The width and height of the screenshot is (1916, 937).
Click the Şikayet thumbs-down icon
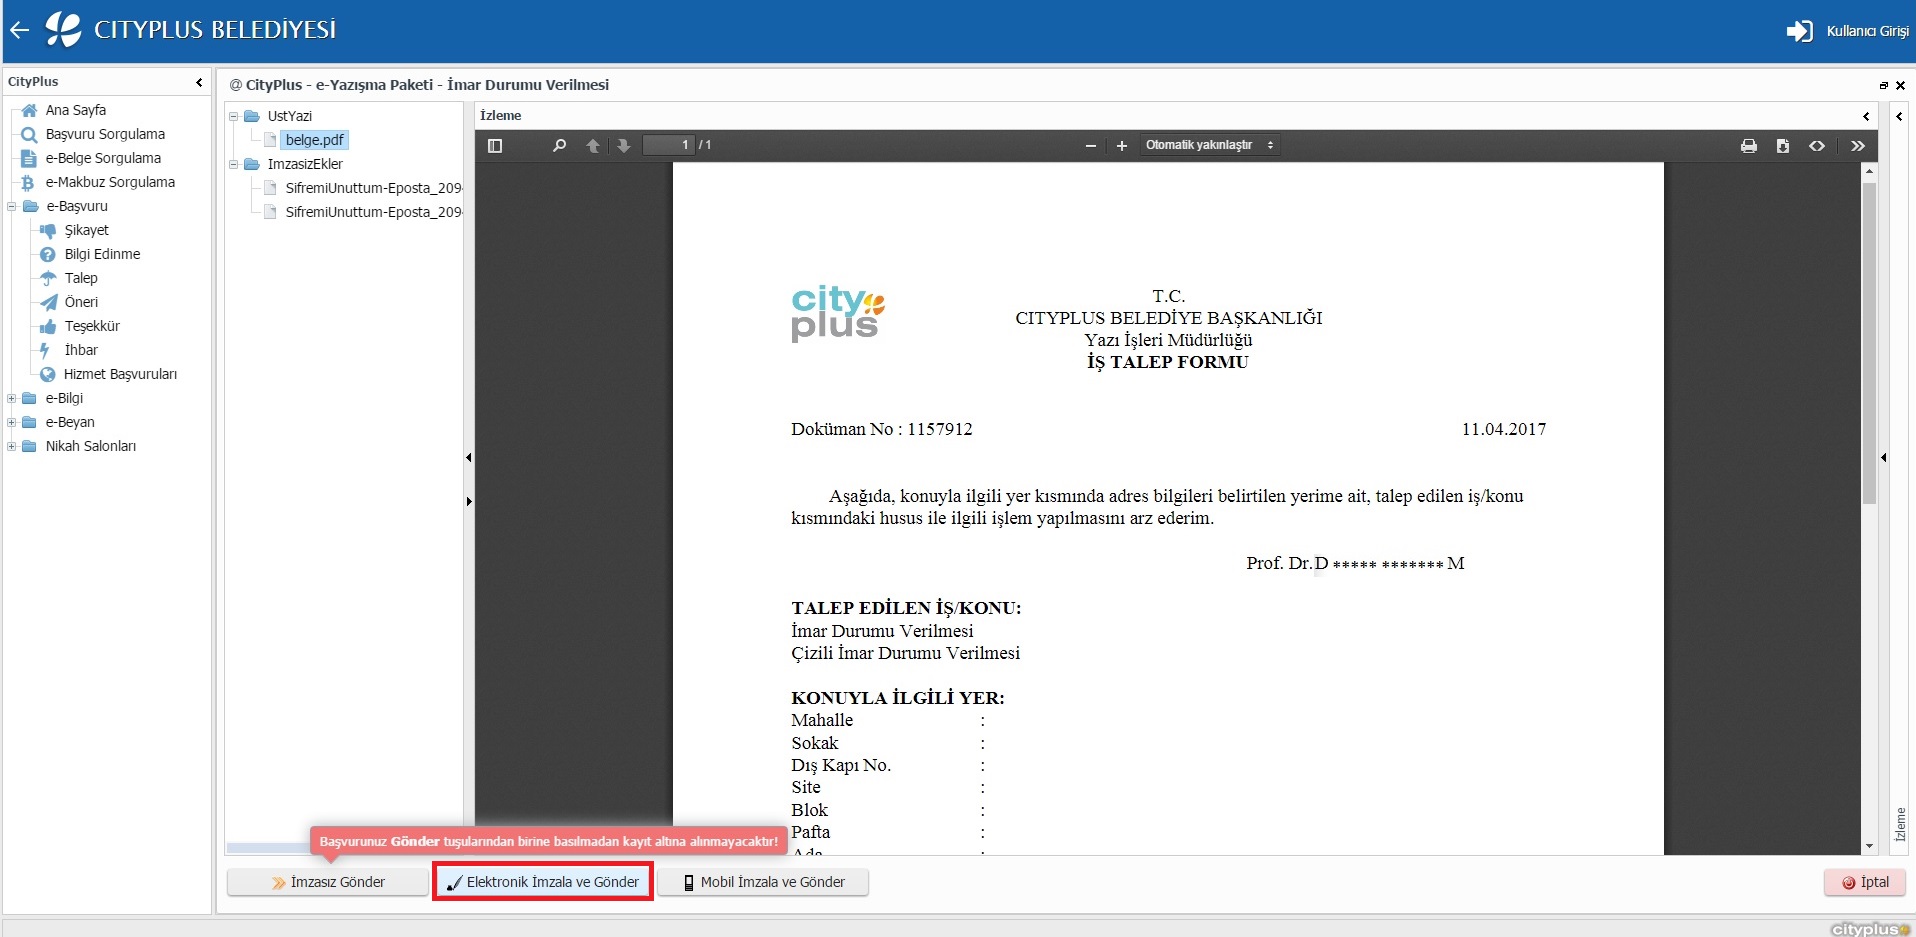point(47,230)
